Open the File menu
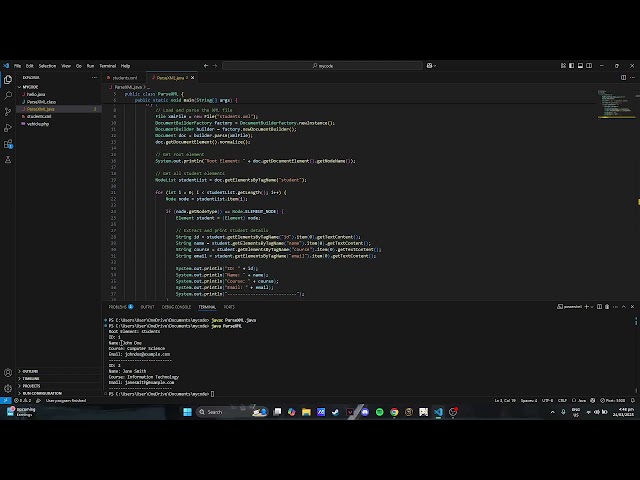 point(18,66)
